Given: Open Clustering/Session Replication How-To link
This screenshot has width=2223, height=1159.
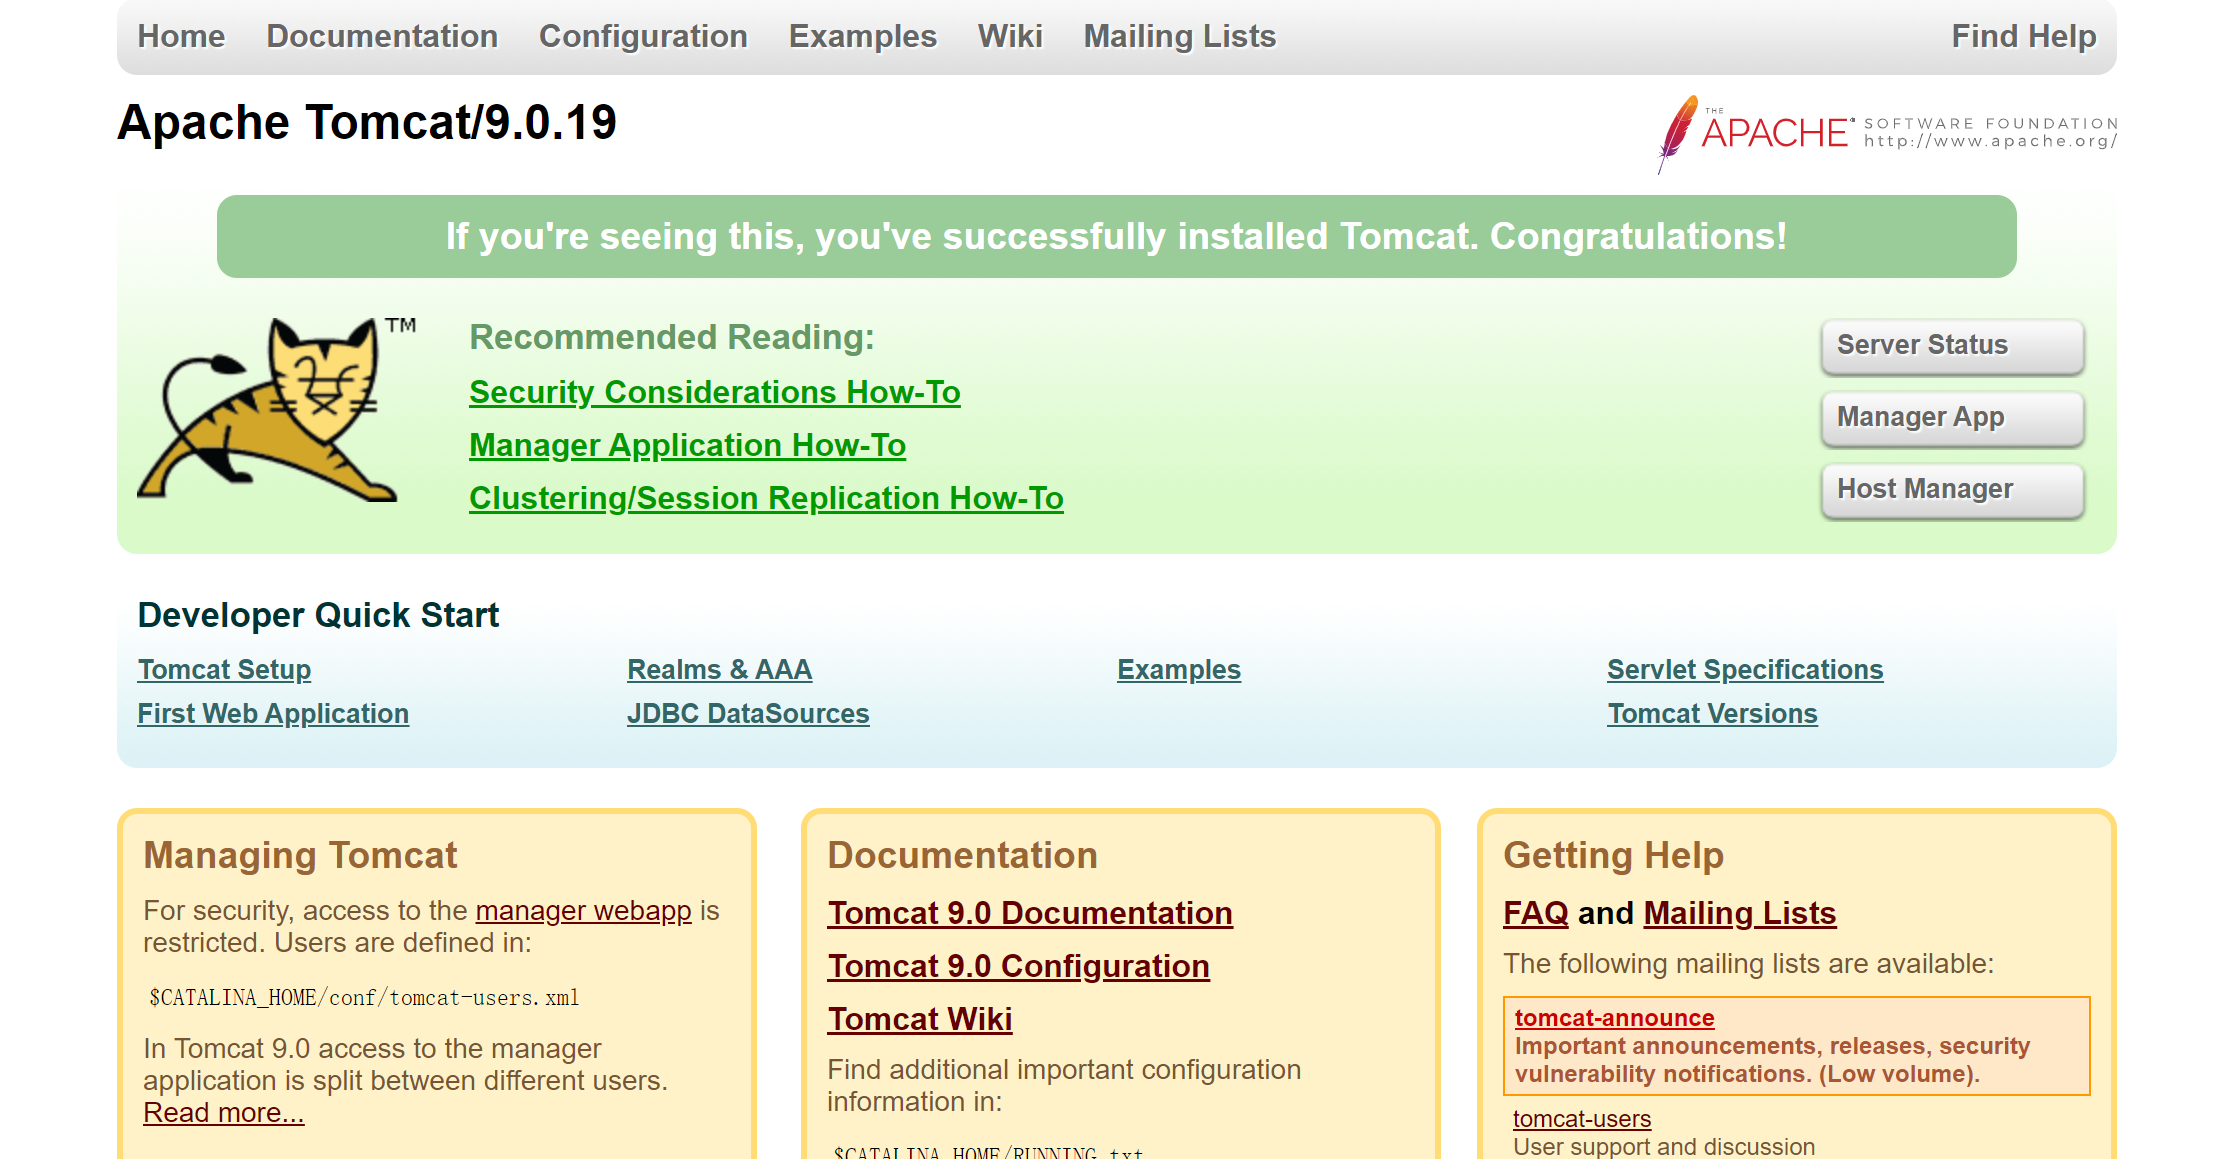Looking at the screenshot, I should [766, 498].
